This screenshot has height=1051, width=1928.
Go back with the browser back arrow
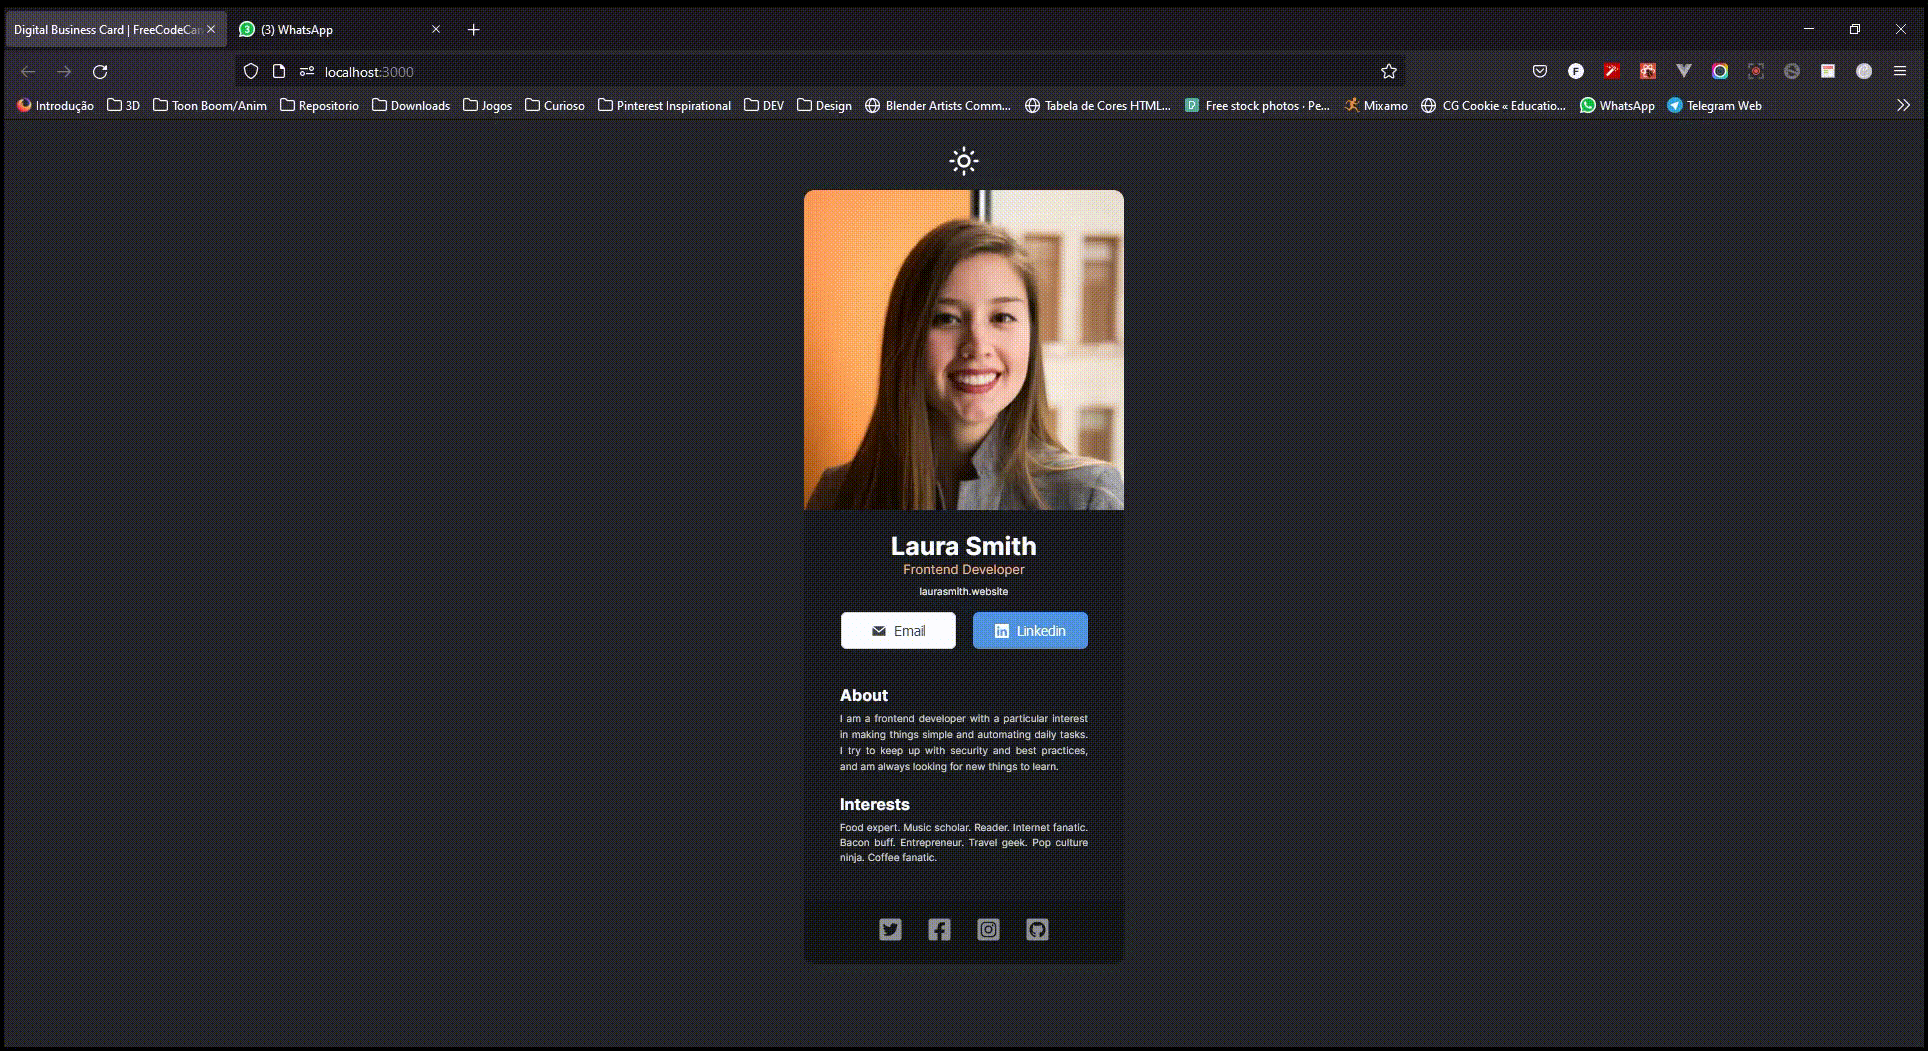[x=28, y=72]
